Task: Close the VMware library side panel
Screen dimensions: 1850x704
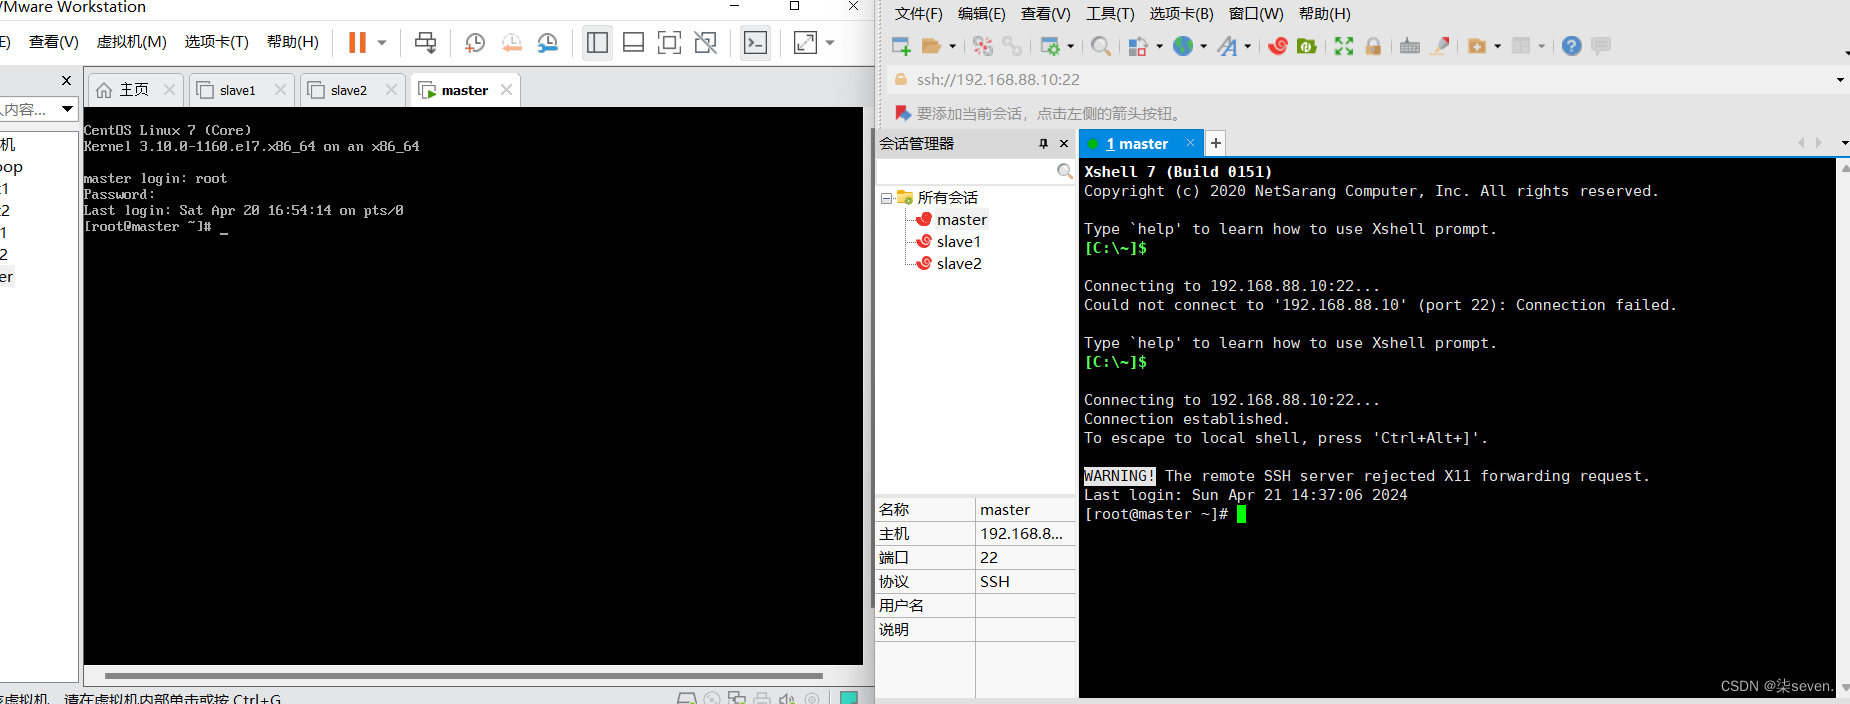Action: click(x=66, y=80)
